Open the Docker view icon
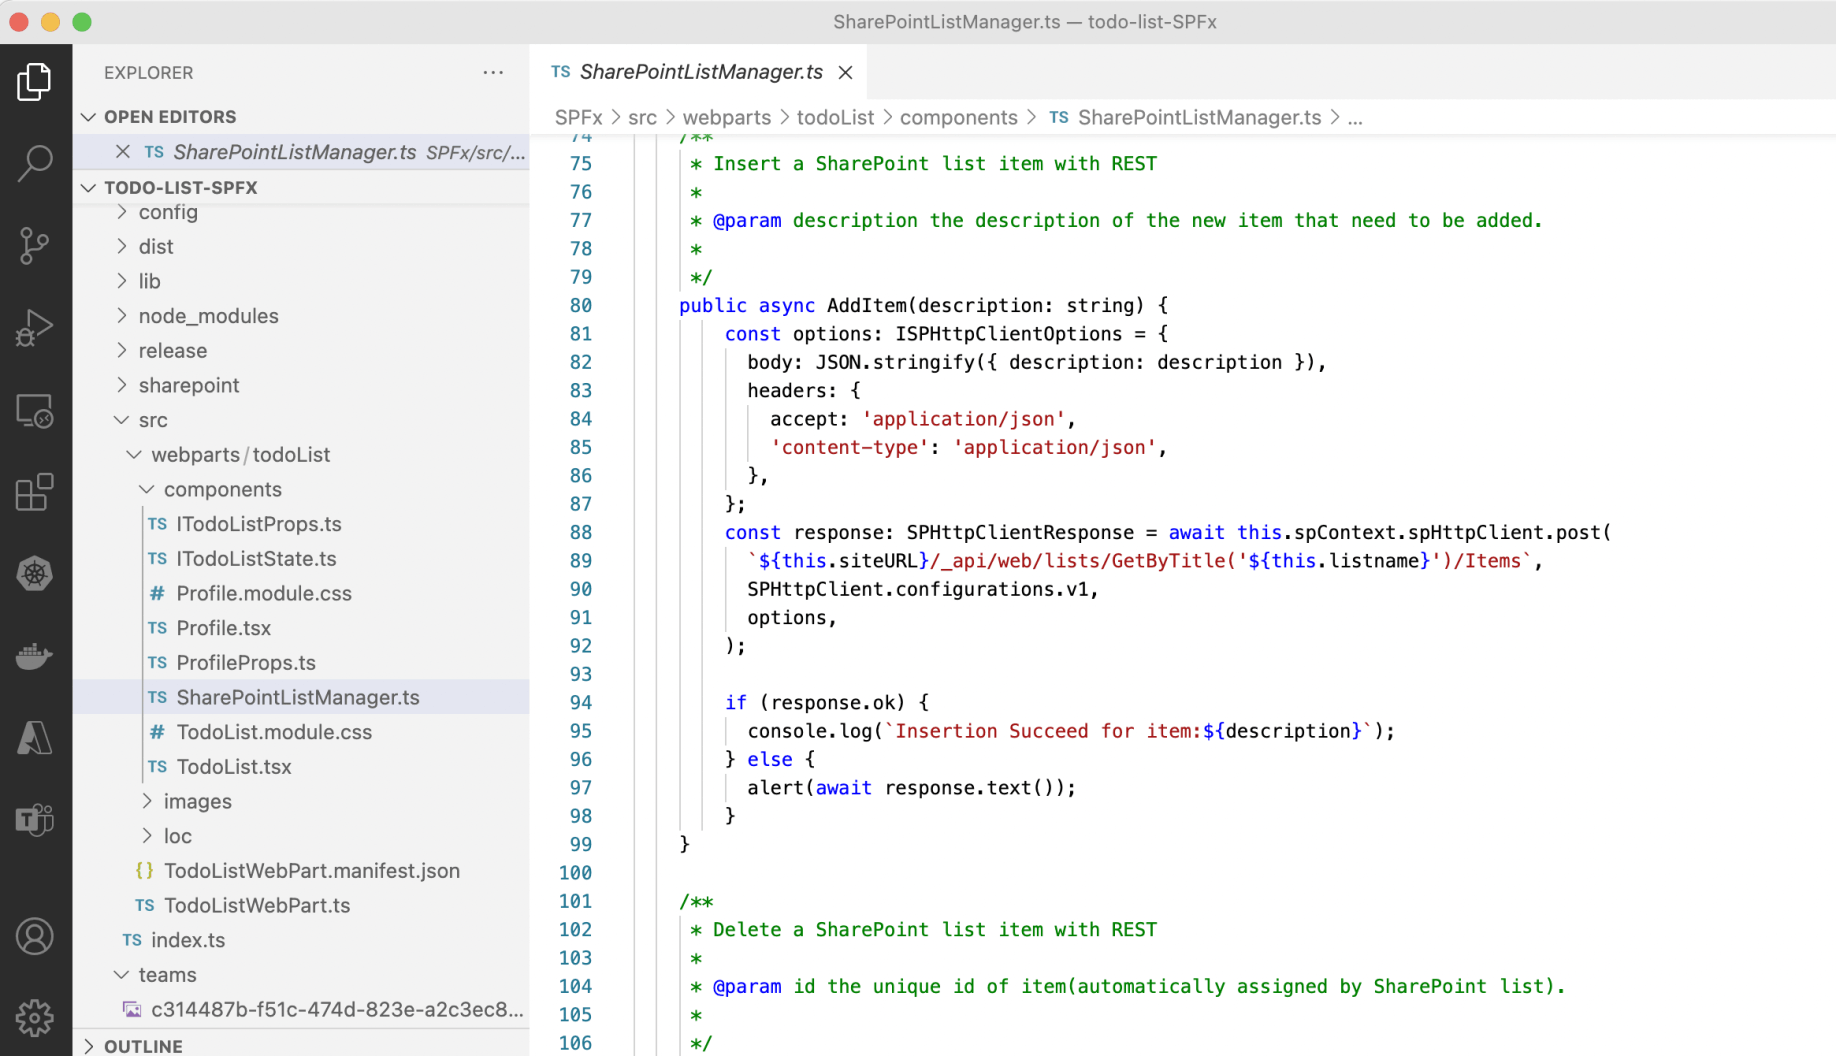Screen dimensions: 1836x1056 tap(35, 656)
